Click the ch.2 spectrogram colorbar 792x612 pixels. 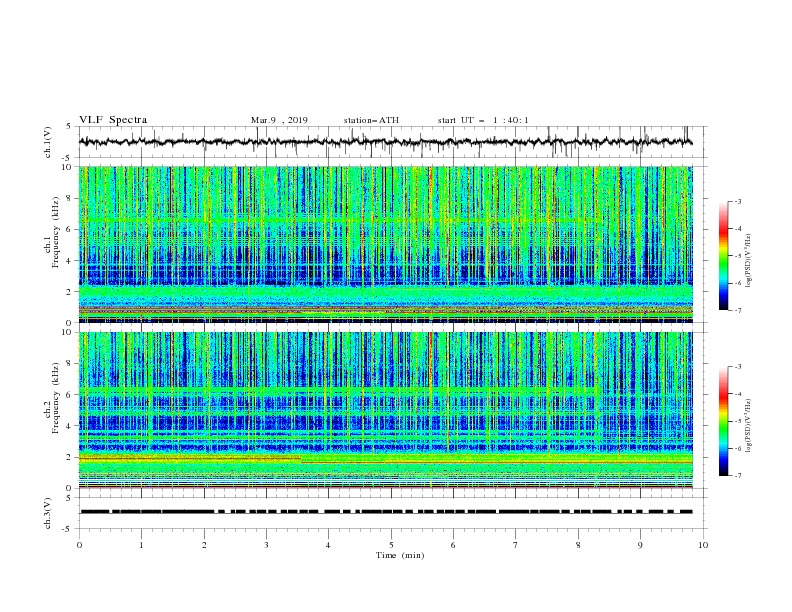[x=723, y=421]
